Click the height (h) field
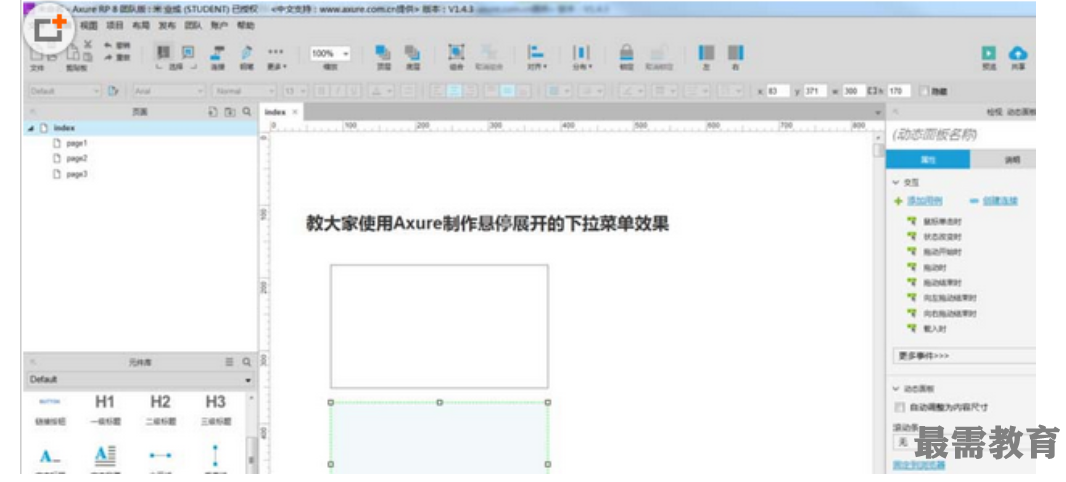This screenshot has height=482, width=1066. (900, 90)
